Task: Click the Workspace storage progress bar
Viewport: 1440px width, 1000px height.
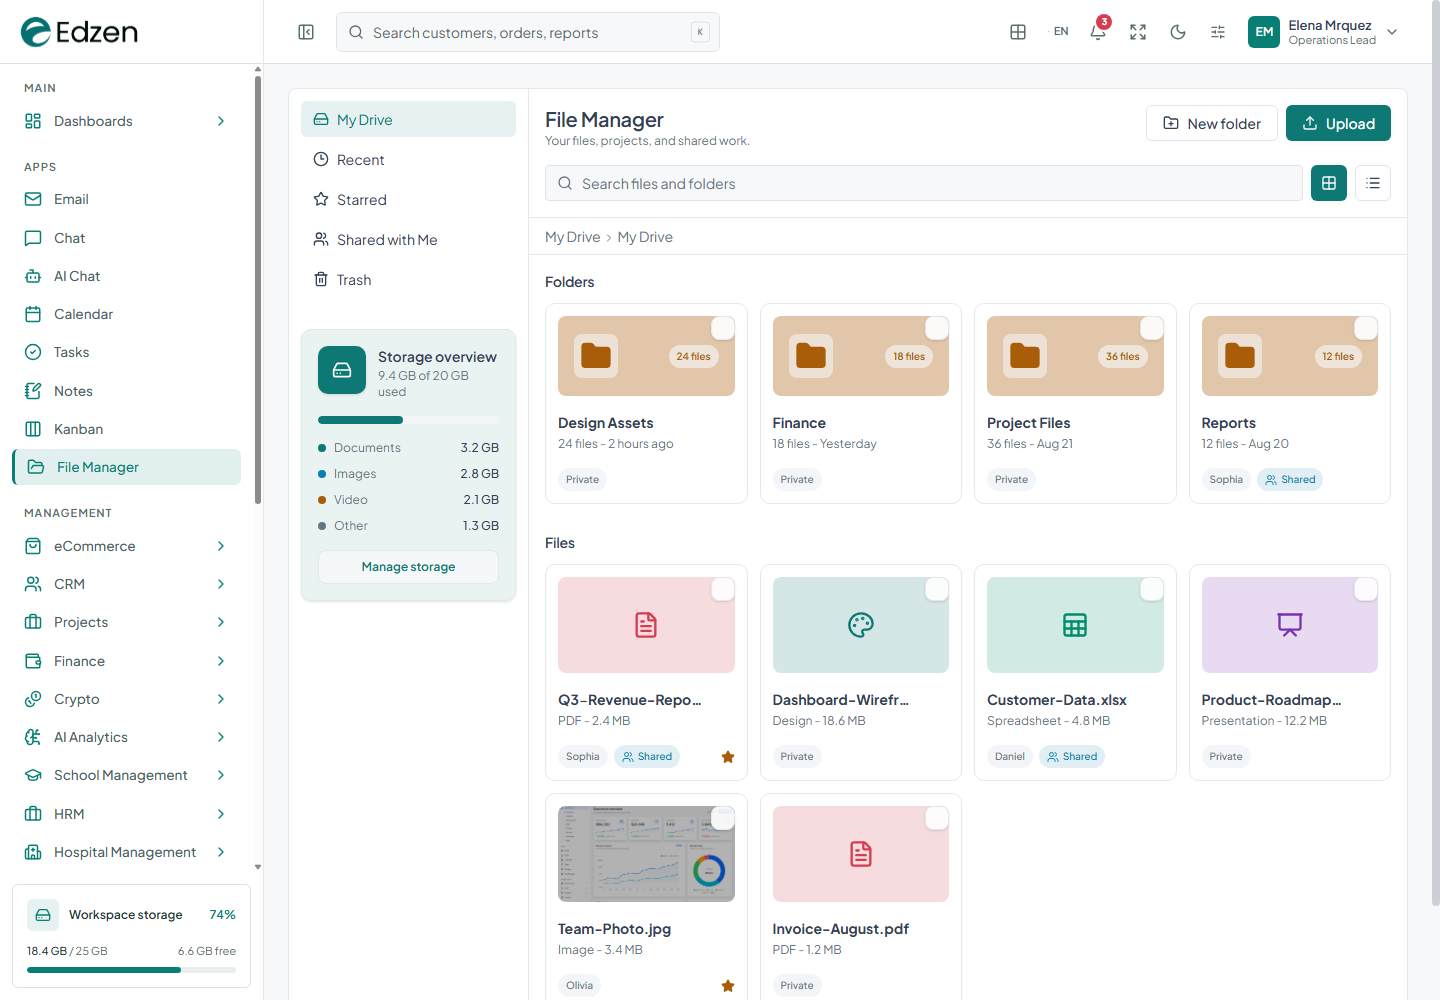Action: (x=131, y=970)
